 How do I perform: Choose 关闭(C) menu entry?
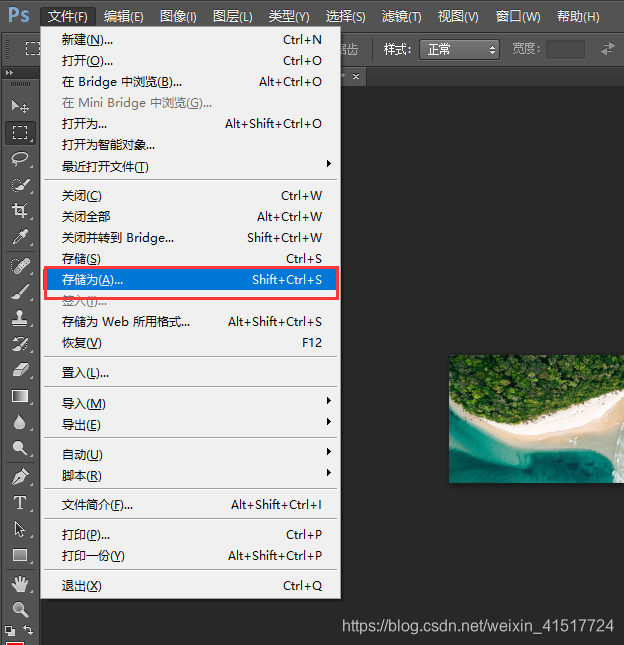[x=191, y=195]
